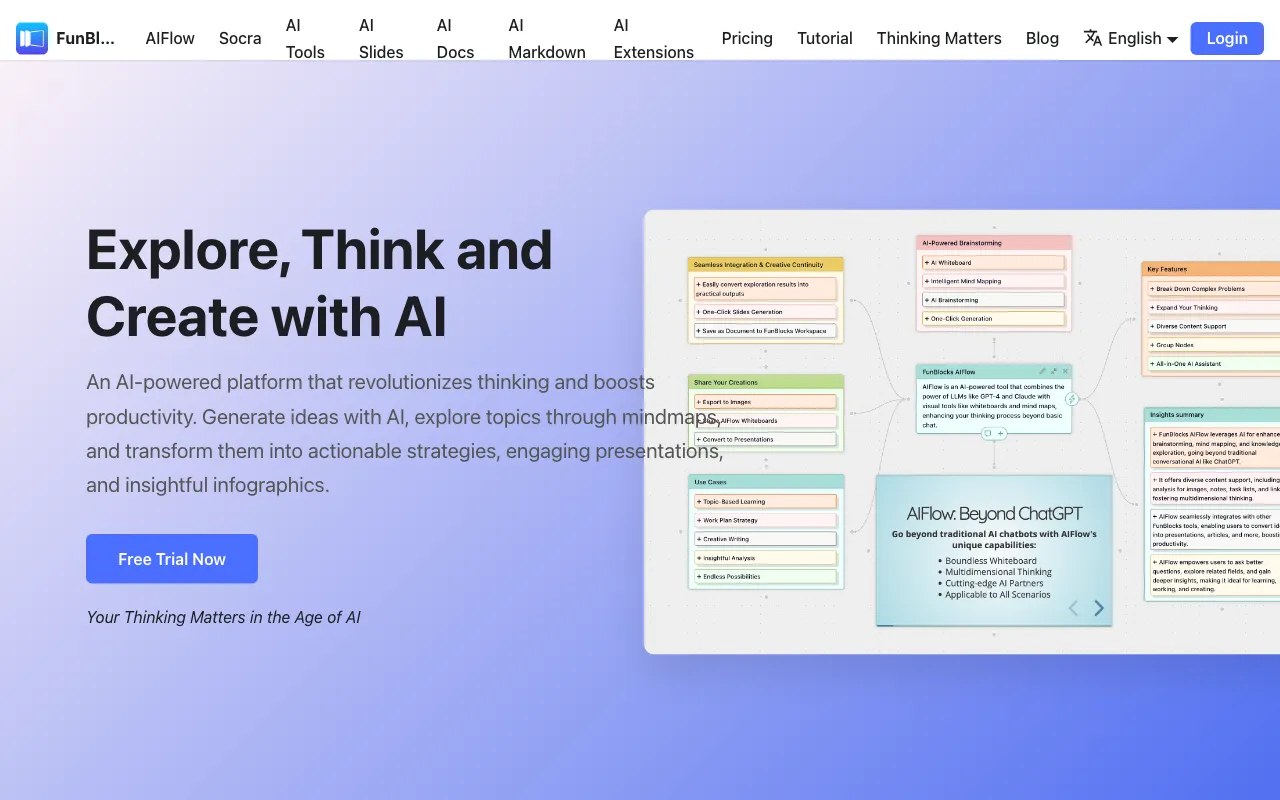Expand the Intelligent Mind Mapping item
Viewport: 1280px width, 800px height.
point(993,281)
